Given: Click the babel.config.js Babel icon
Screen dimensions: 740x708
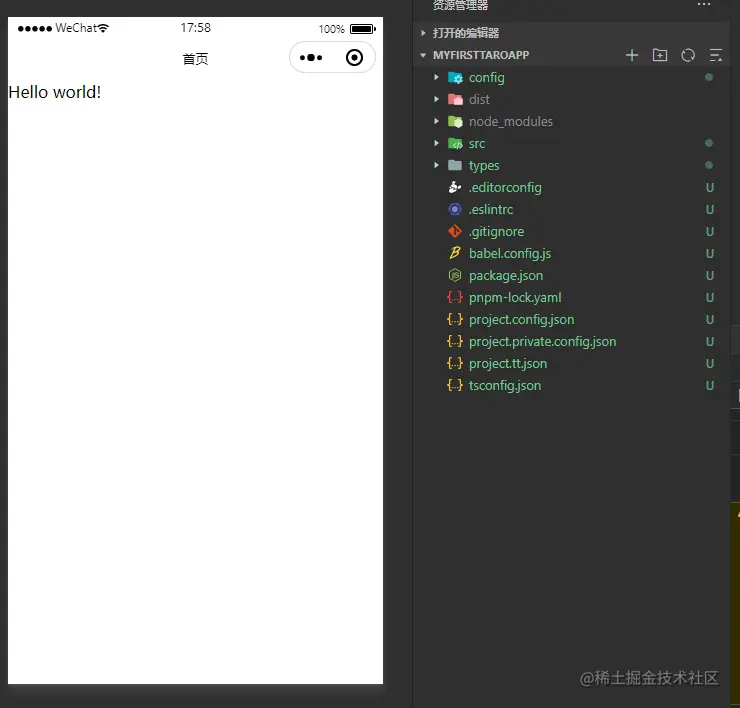Looking at the screenshot, I should pyautogui.click(x=455, y=253).
